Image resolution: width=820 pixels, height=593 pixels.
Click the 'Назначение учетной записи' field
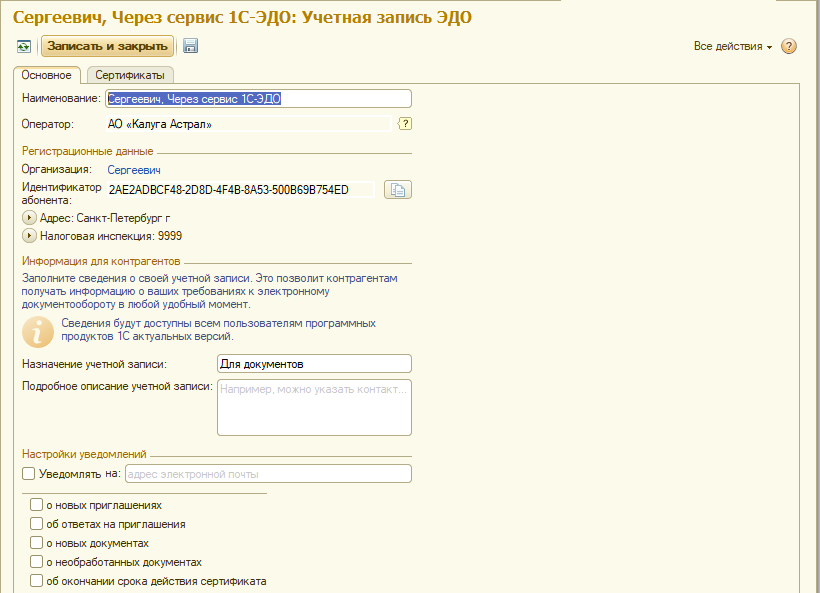(x=314, y=364)
